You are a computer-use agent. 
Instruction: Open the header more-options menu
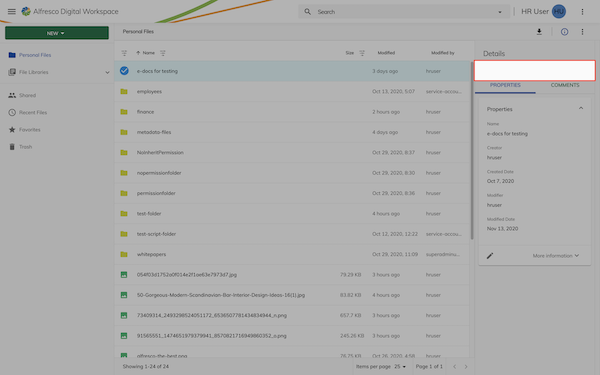tap(582, 11)
